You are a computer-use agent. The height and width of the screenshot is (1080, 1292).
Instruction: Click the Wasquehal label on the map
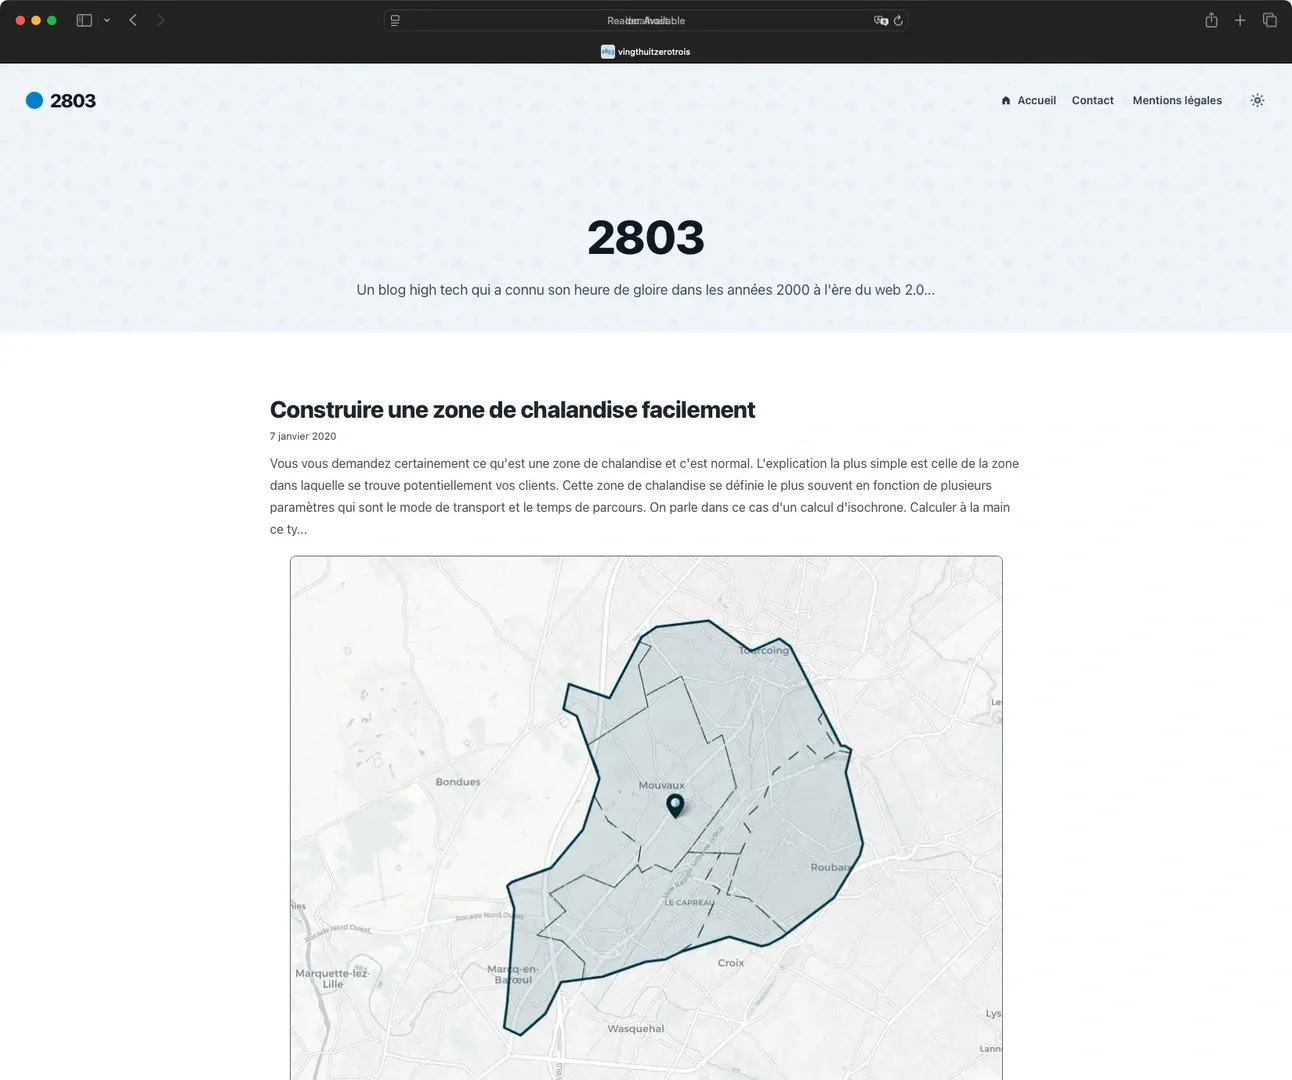pyautogui.click(x=636, y=1028)
